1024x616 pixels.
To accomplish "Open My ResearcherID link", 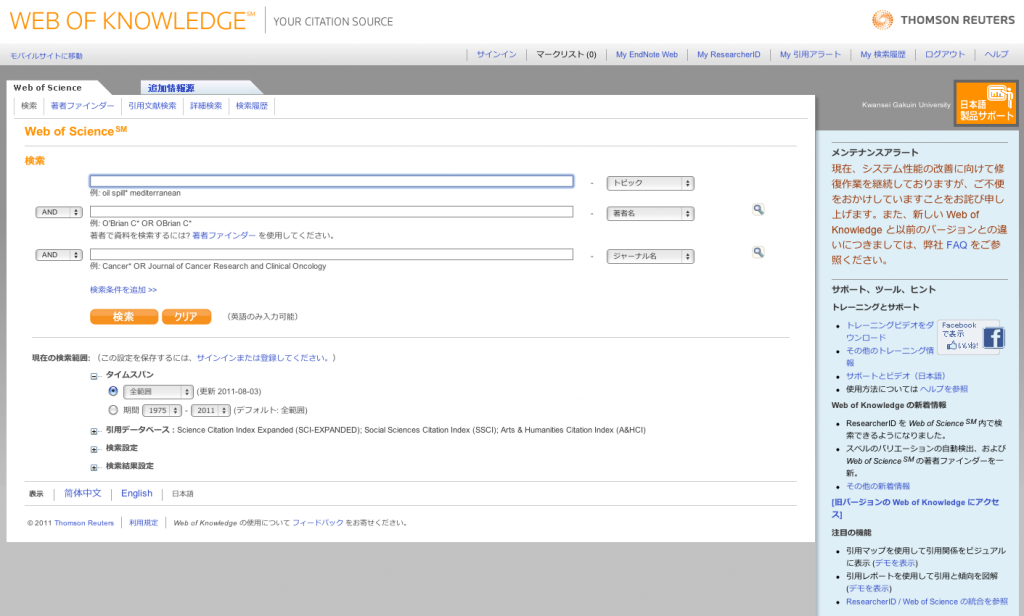I will tap(729, 55).
